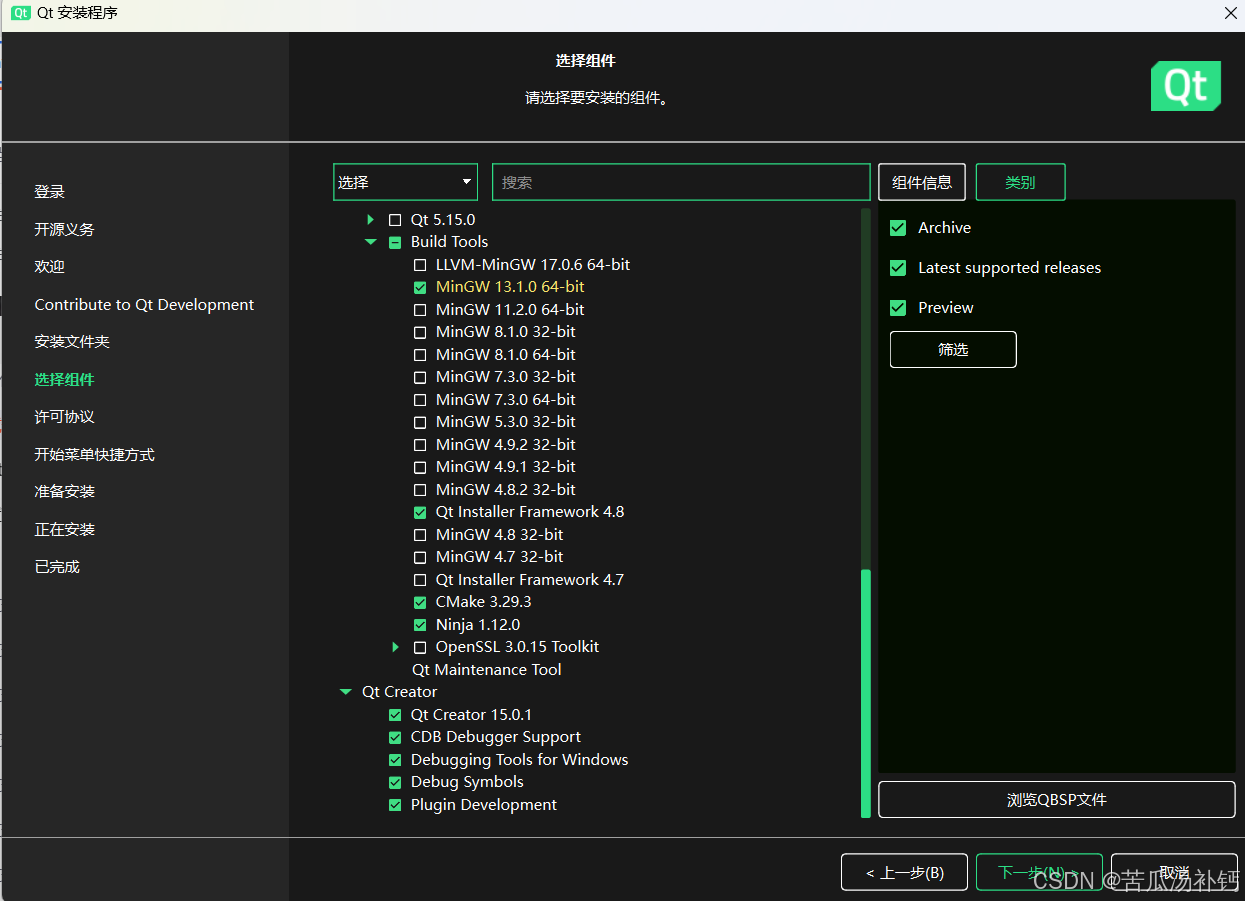The width and height of the screenshot is (1245, 901).
Task: Click the Qt logo in the header
Action: (x=1186, y=86)
